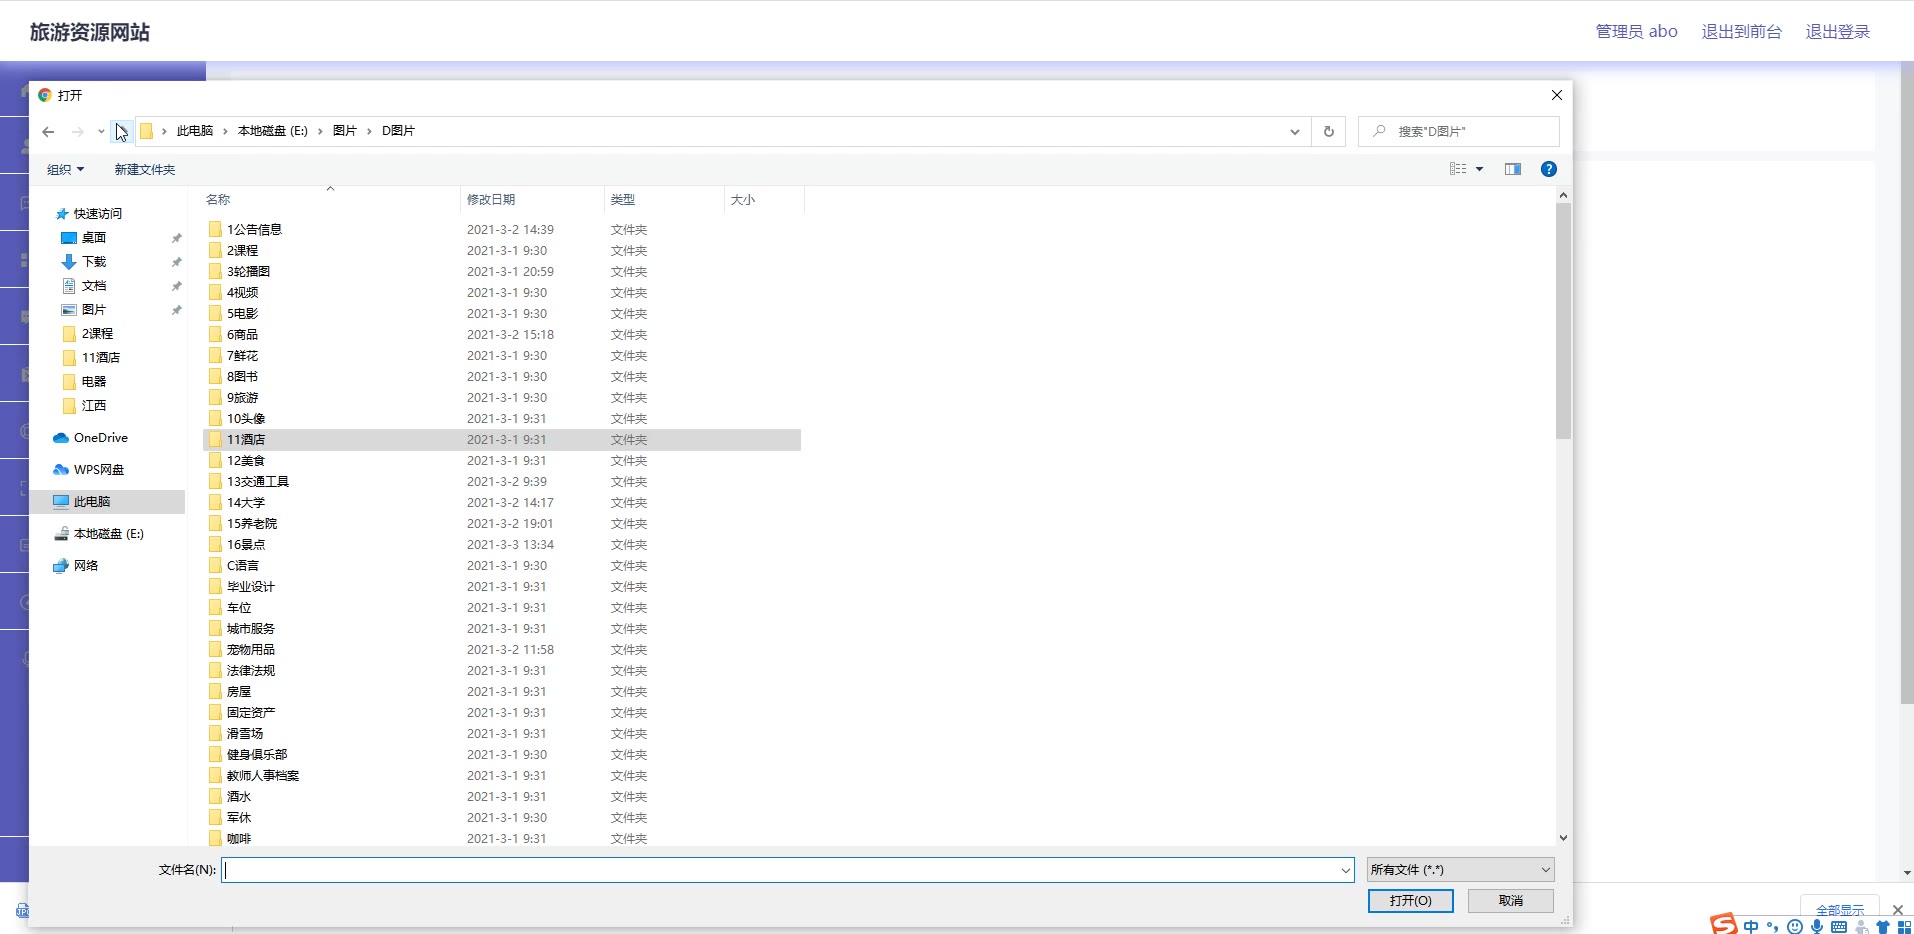Refresh the D图片 folder listing
Image resolution: width=1914 pixels, height=934 pixels.
pyautogui.click(x=1329, y=131)
